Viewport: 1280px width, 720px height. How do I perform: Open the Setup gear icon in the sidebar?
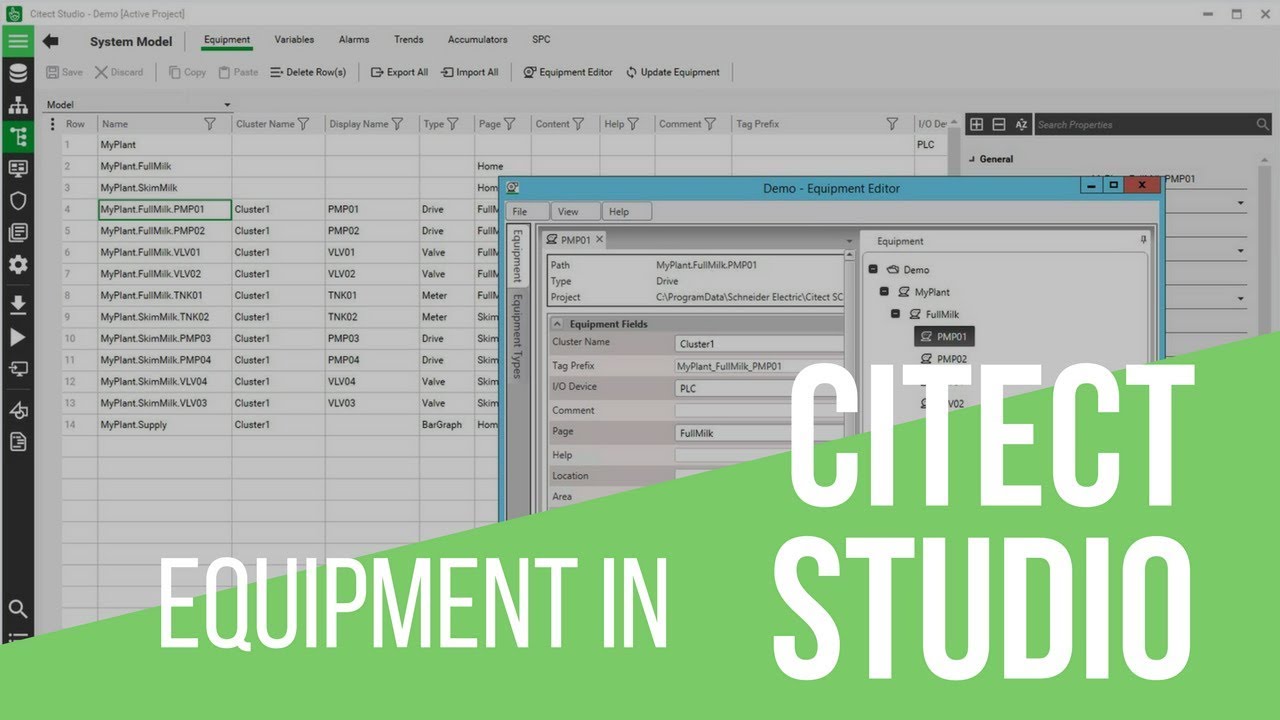17,265
